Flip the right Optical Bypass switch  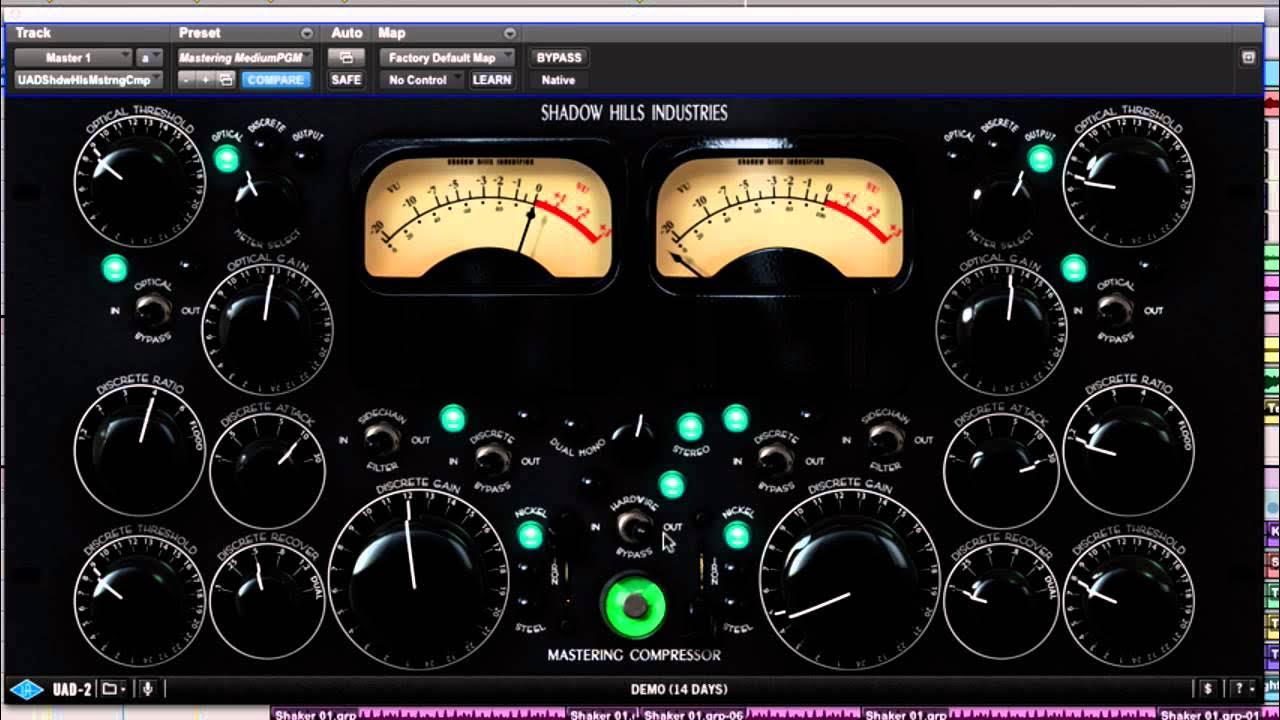(1115, 310)
